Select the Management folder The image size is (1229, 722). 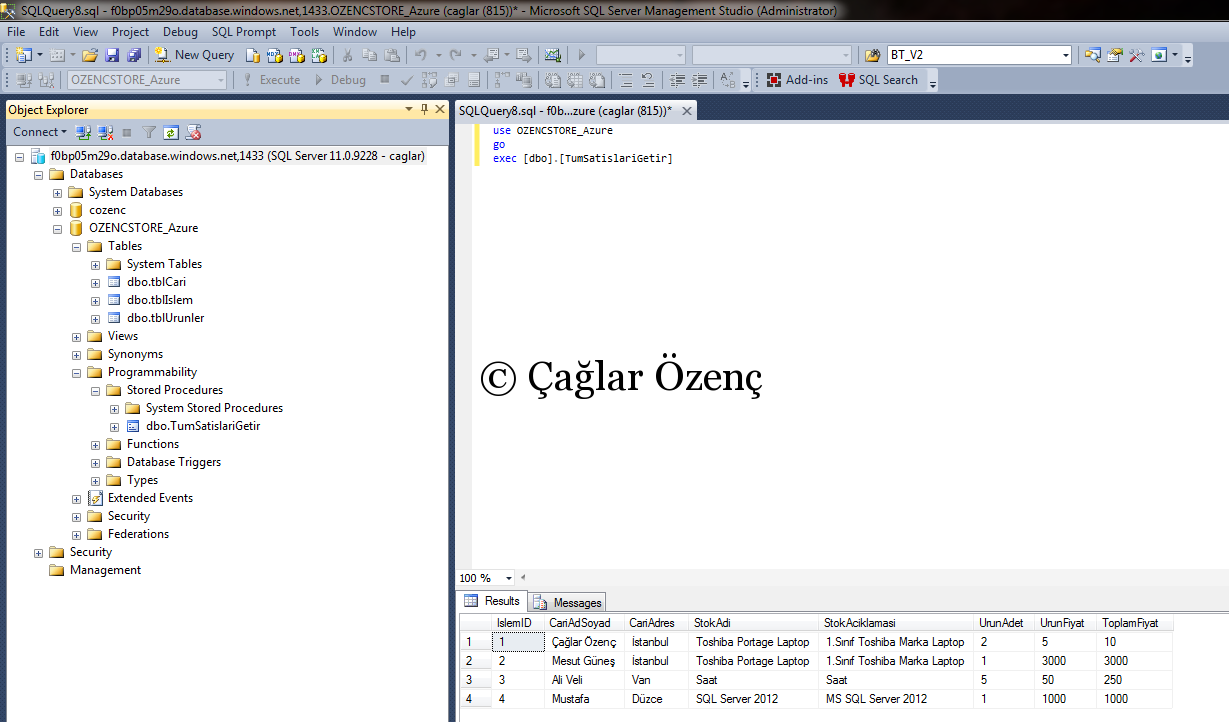pyautogui.click(x=105, y=570)
